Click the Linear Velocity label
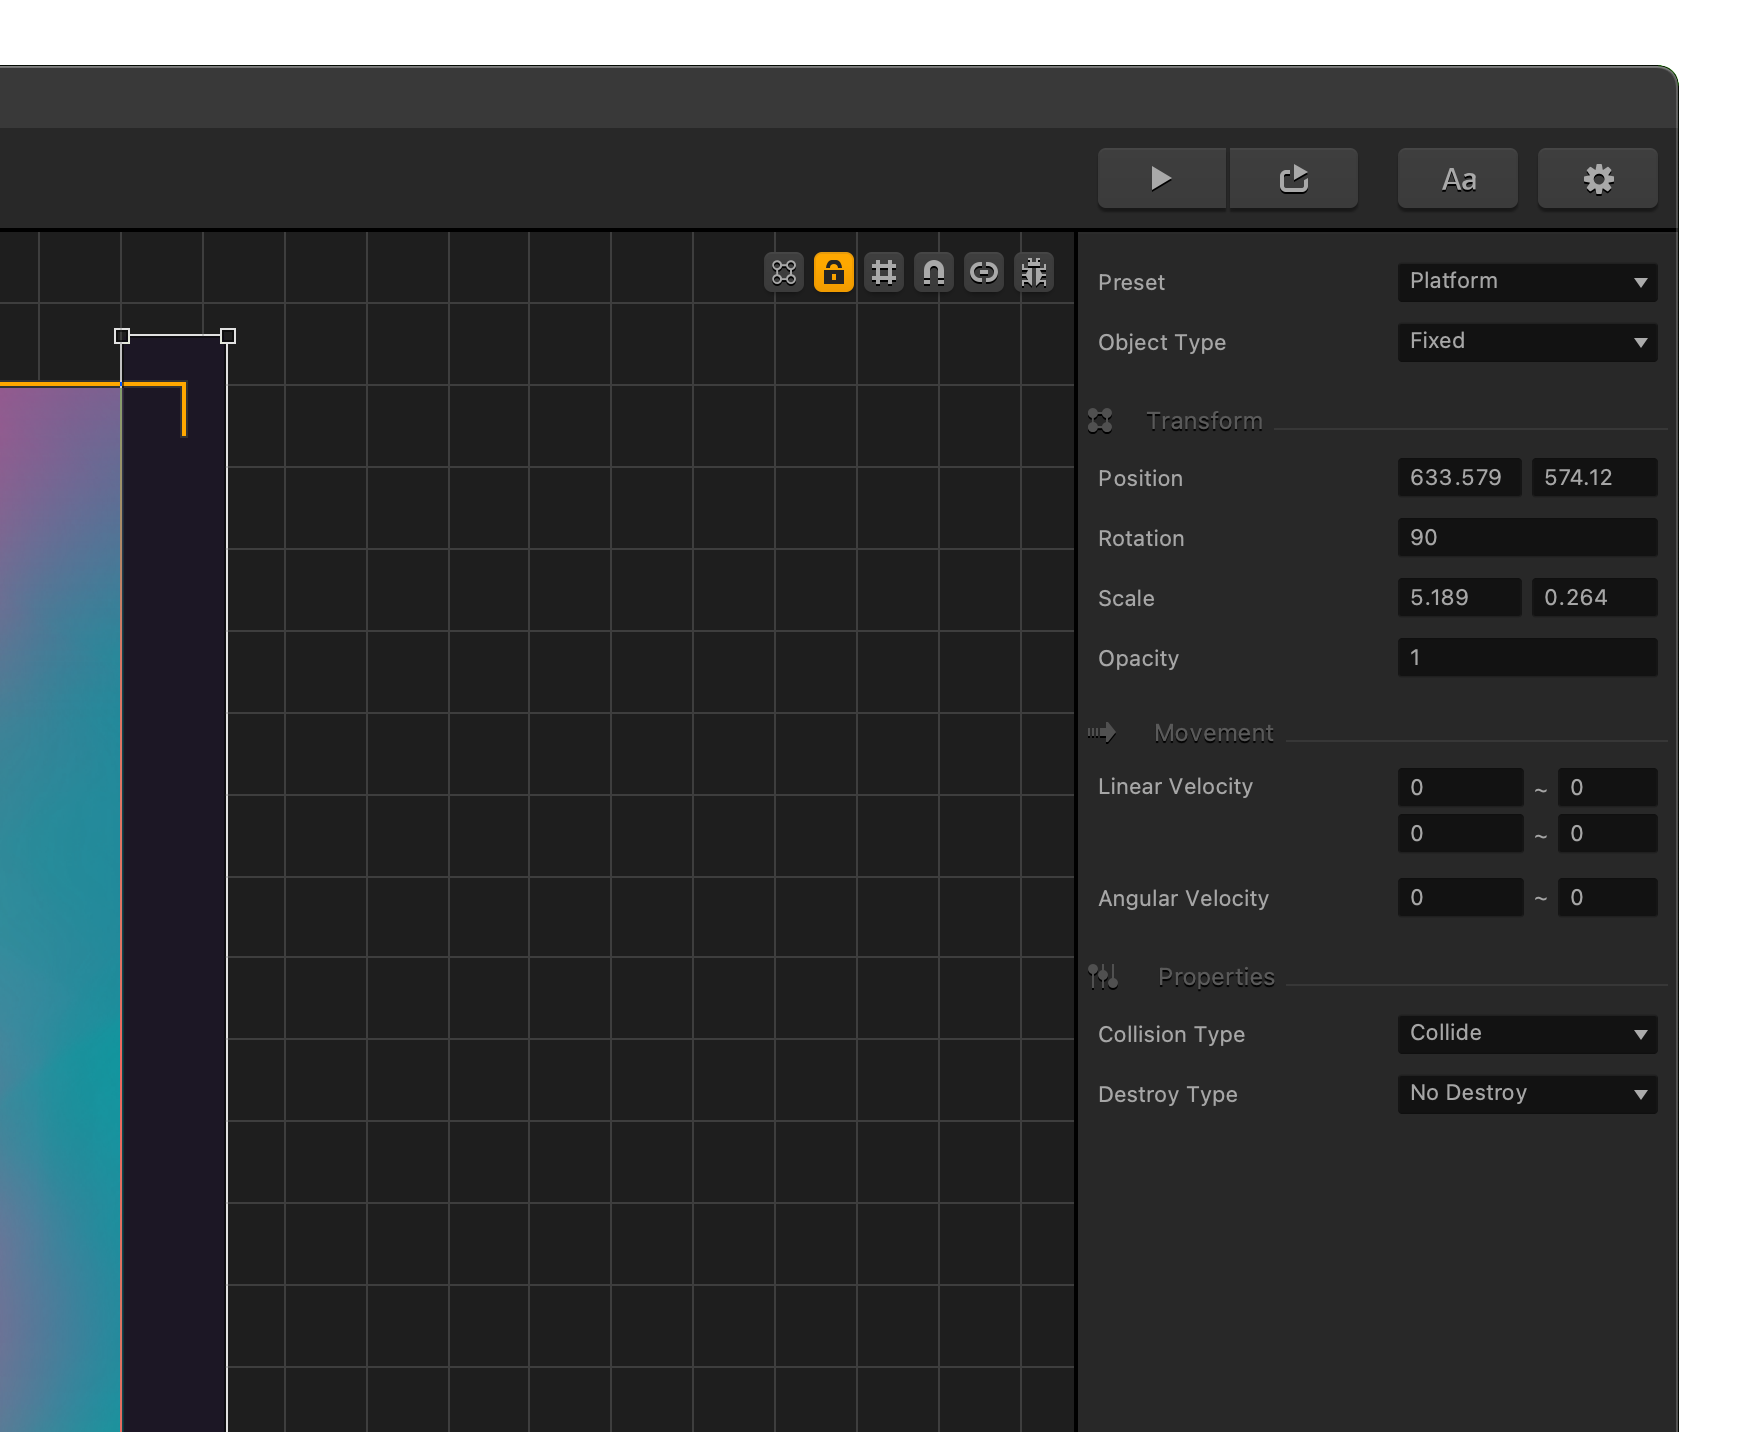This screenshot has height=1432, width=1752. (1175, 787)
